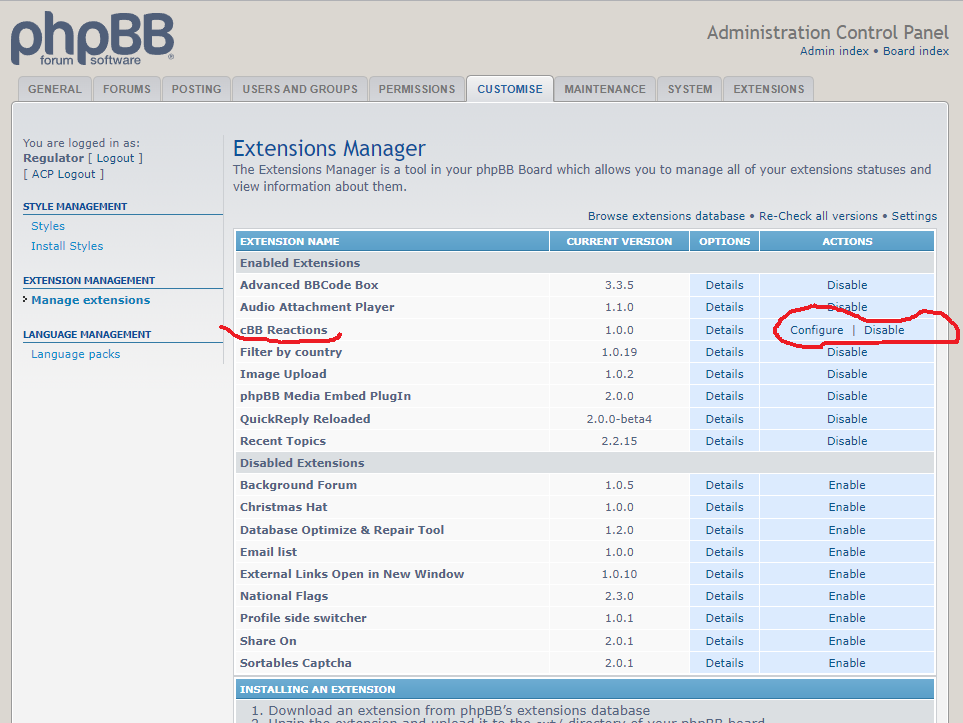The image size is (963, 723).
Task: View Details for Image Upload
Action: click(x=724, y=374)
